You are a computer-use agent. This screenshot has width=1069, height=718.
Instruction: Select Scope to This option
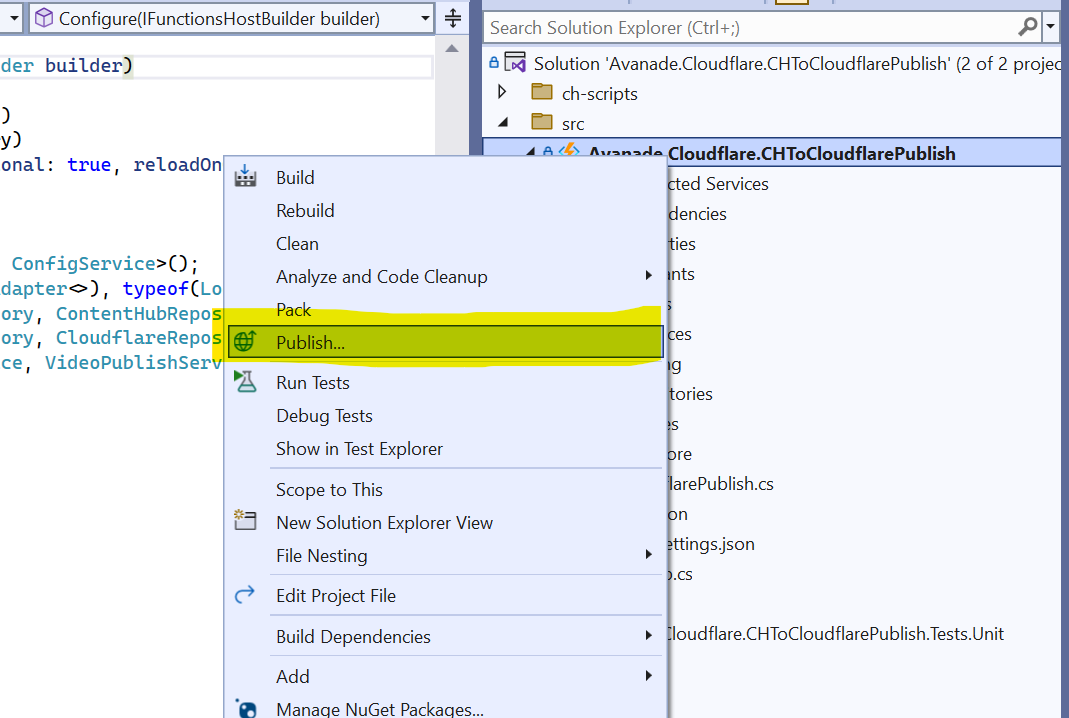pos(329,490)
